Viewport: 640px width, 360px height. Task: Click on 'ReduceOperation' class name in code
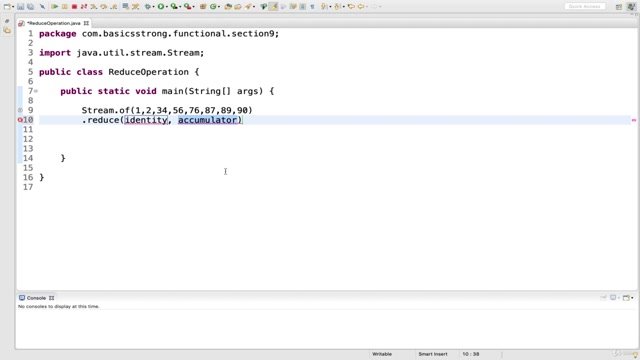pyautogui.click(x=149, y=72)
